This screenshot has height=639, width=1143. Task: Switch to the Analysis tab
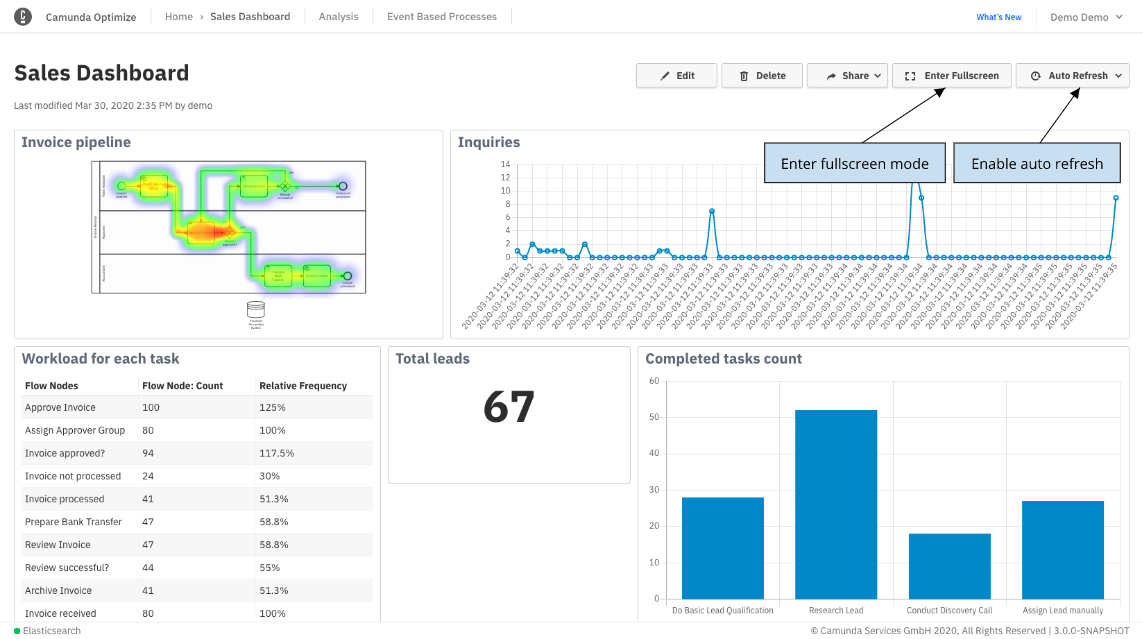pyautogui.click(x=338, y=16)
